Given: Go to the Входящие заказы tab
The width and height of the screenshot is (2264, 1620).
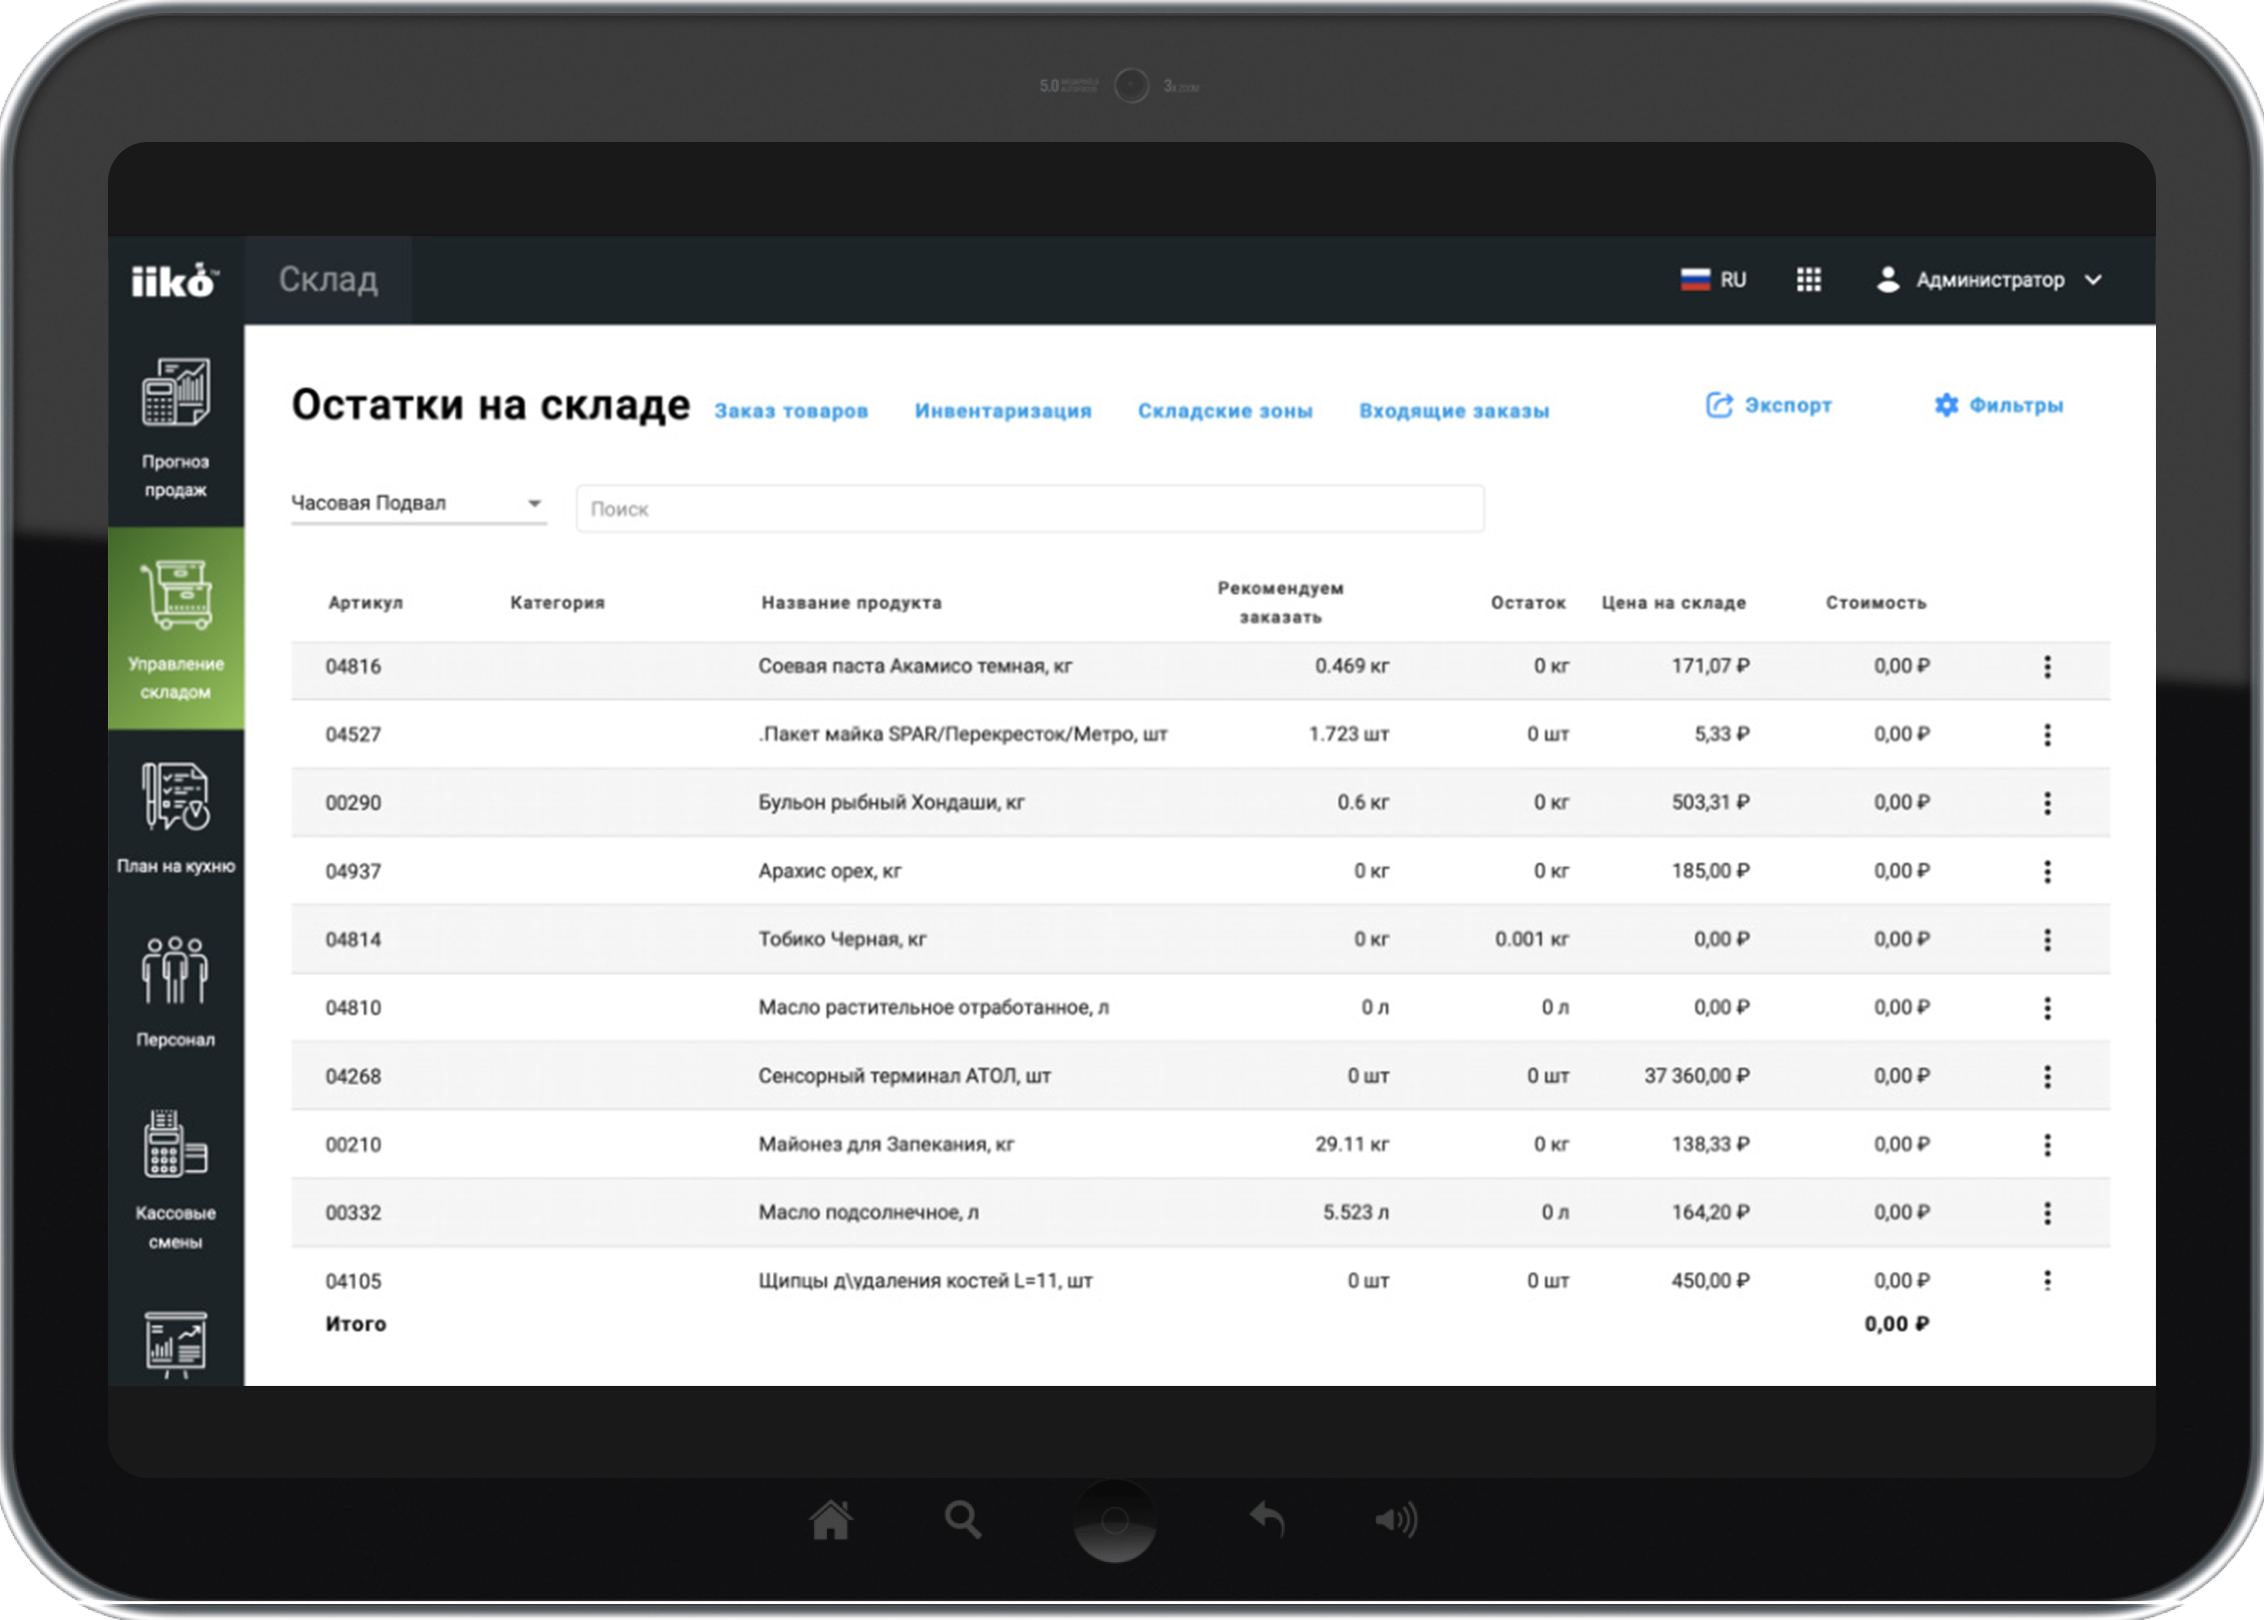Looking at the screenshot, I should tap(1454, 411).
